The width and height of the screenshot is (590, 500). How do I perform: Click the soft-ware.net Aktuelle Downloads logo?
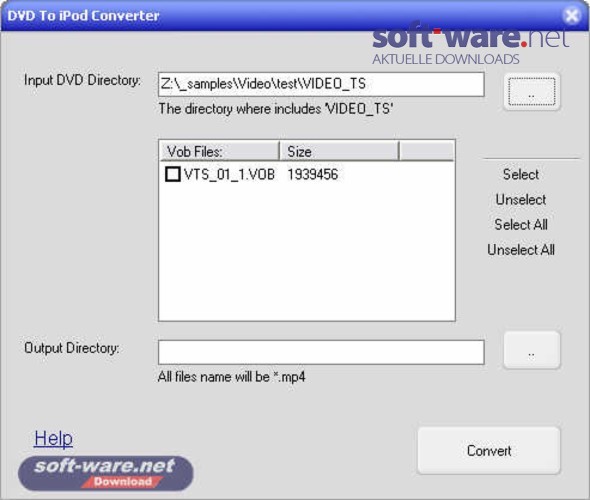(470, 44)
